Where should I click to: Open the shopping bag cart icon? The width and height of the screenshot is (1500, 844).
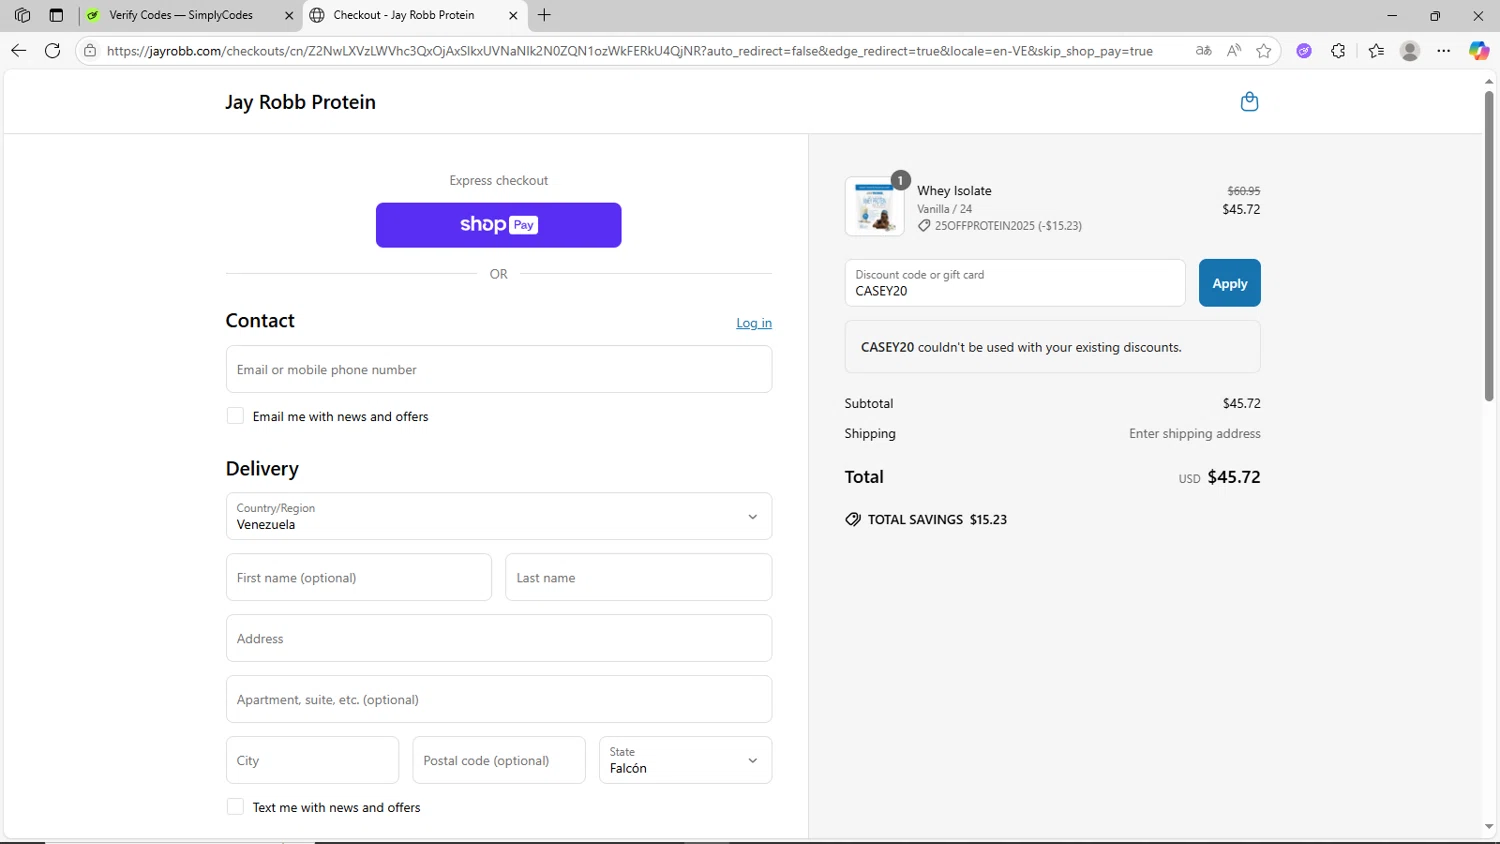click(x=1249, y=102)
